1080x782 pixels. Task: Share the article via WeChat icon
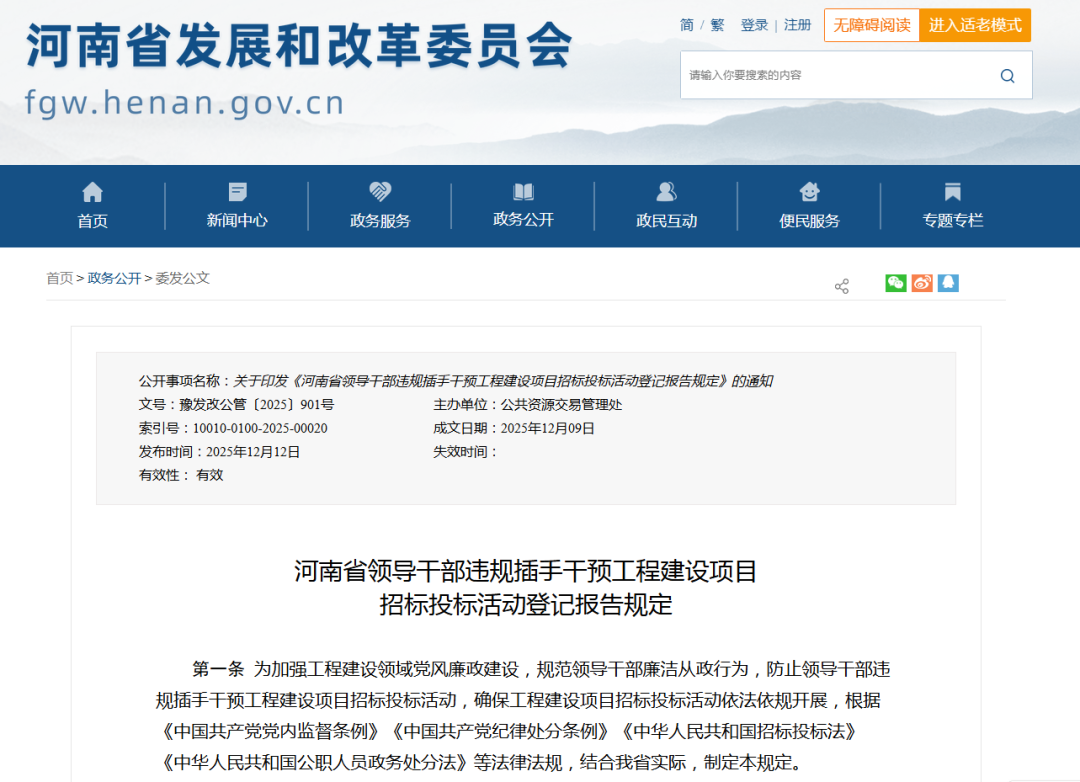895,283
